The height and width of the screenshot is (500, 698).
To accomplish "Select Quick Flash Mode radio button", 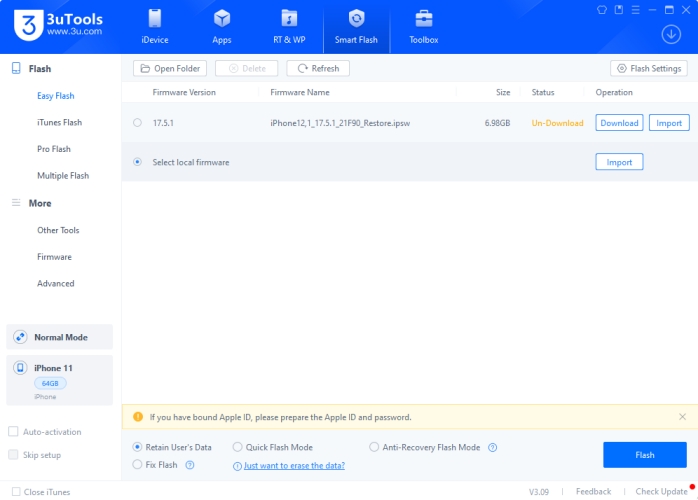I will coord(238,448).
